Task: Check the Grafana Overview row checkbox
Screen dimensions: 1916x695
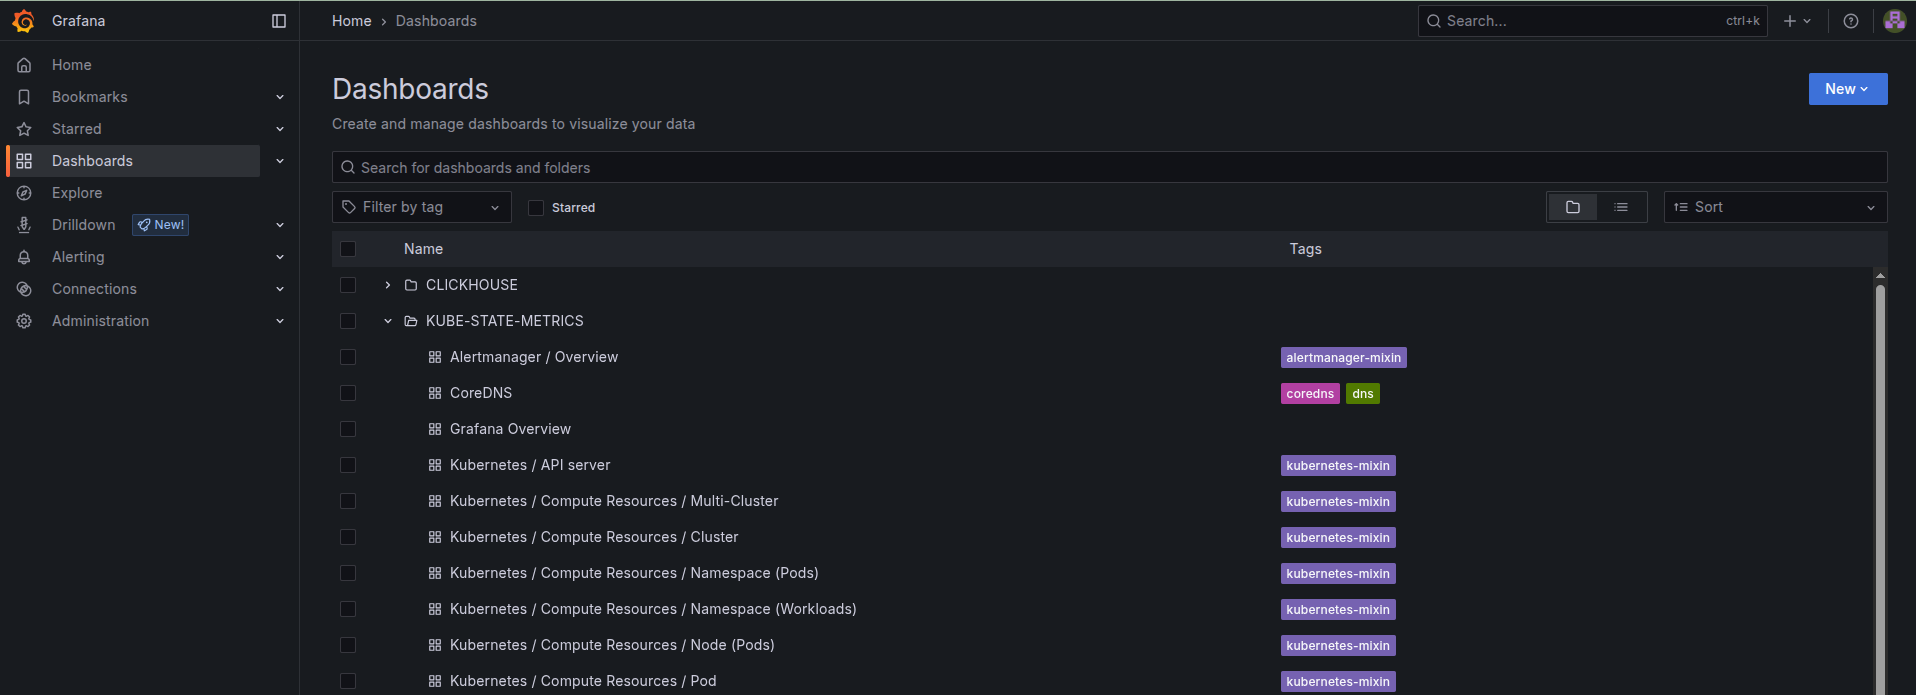Action: click(x=348, y=429)
